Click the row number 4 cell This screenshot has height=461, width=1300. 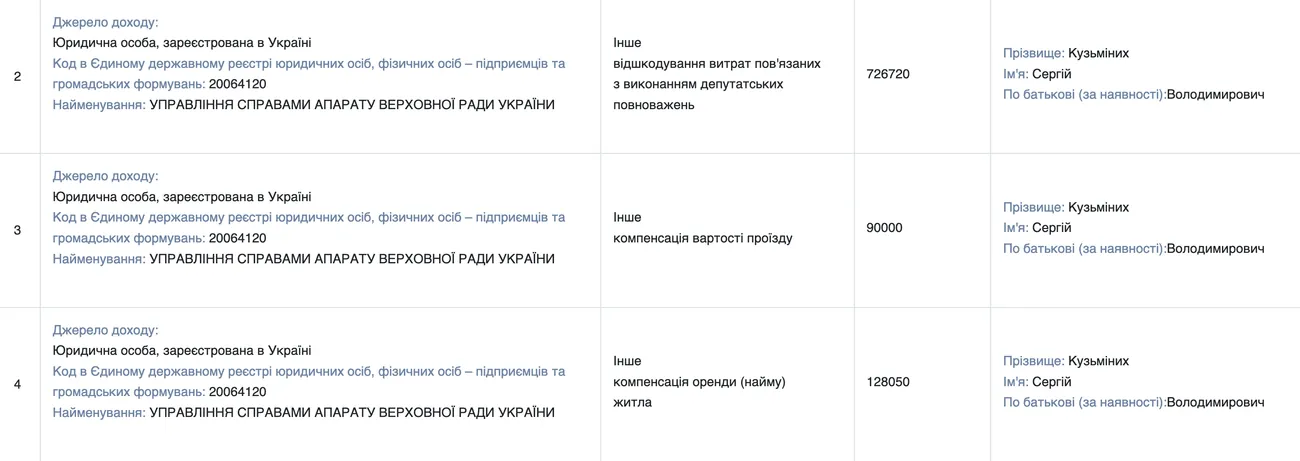18,383
